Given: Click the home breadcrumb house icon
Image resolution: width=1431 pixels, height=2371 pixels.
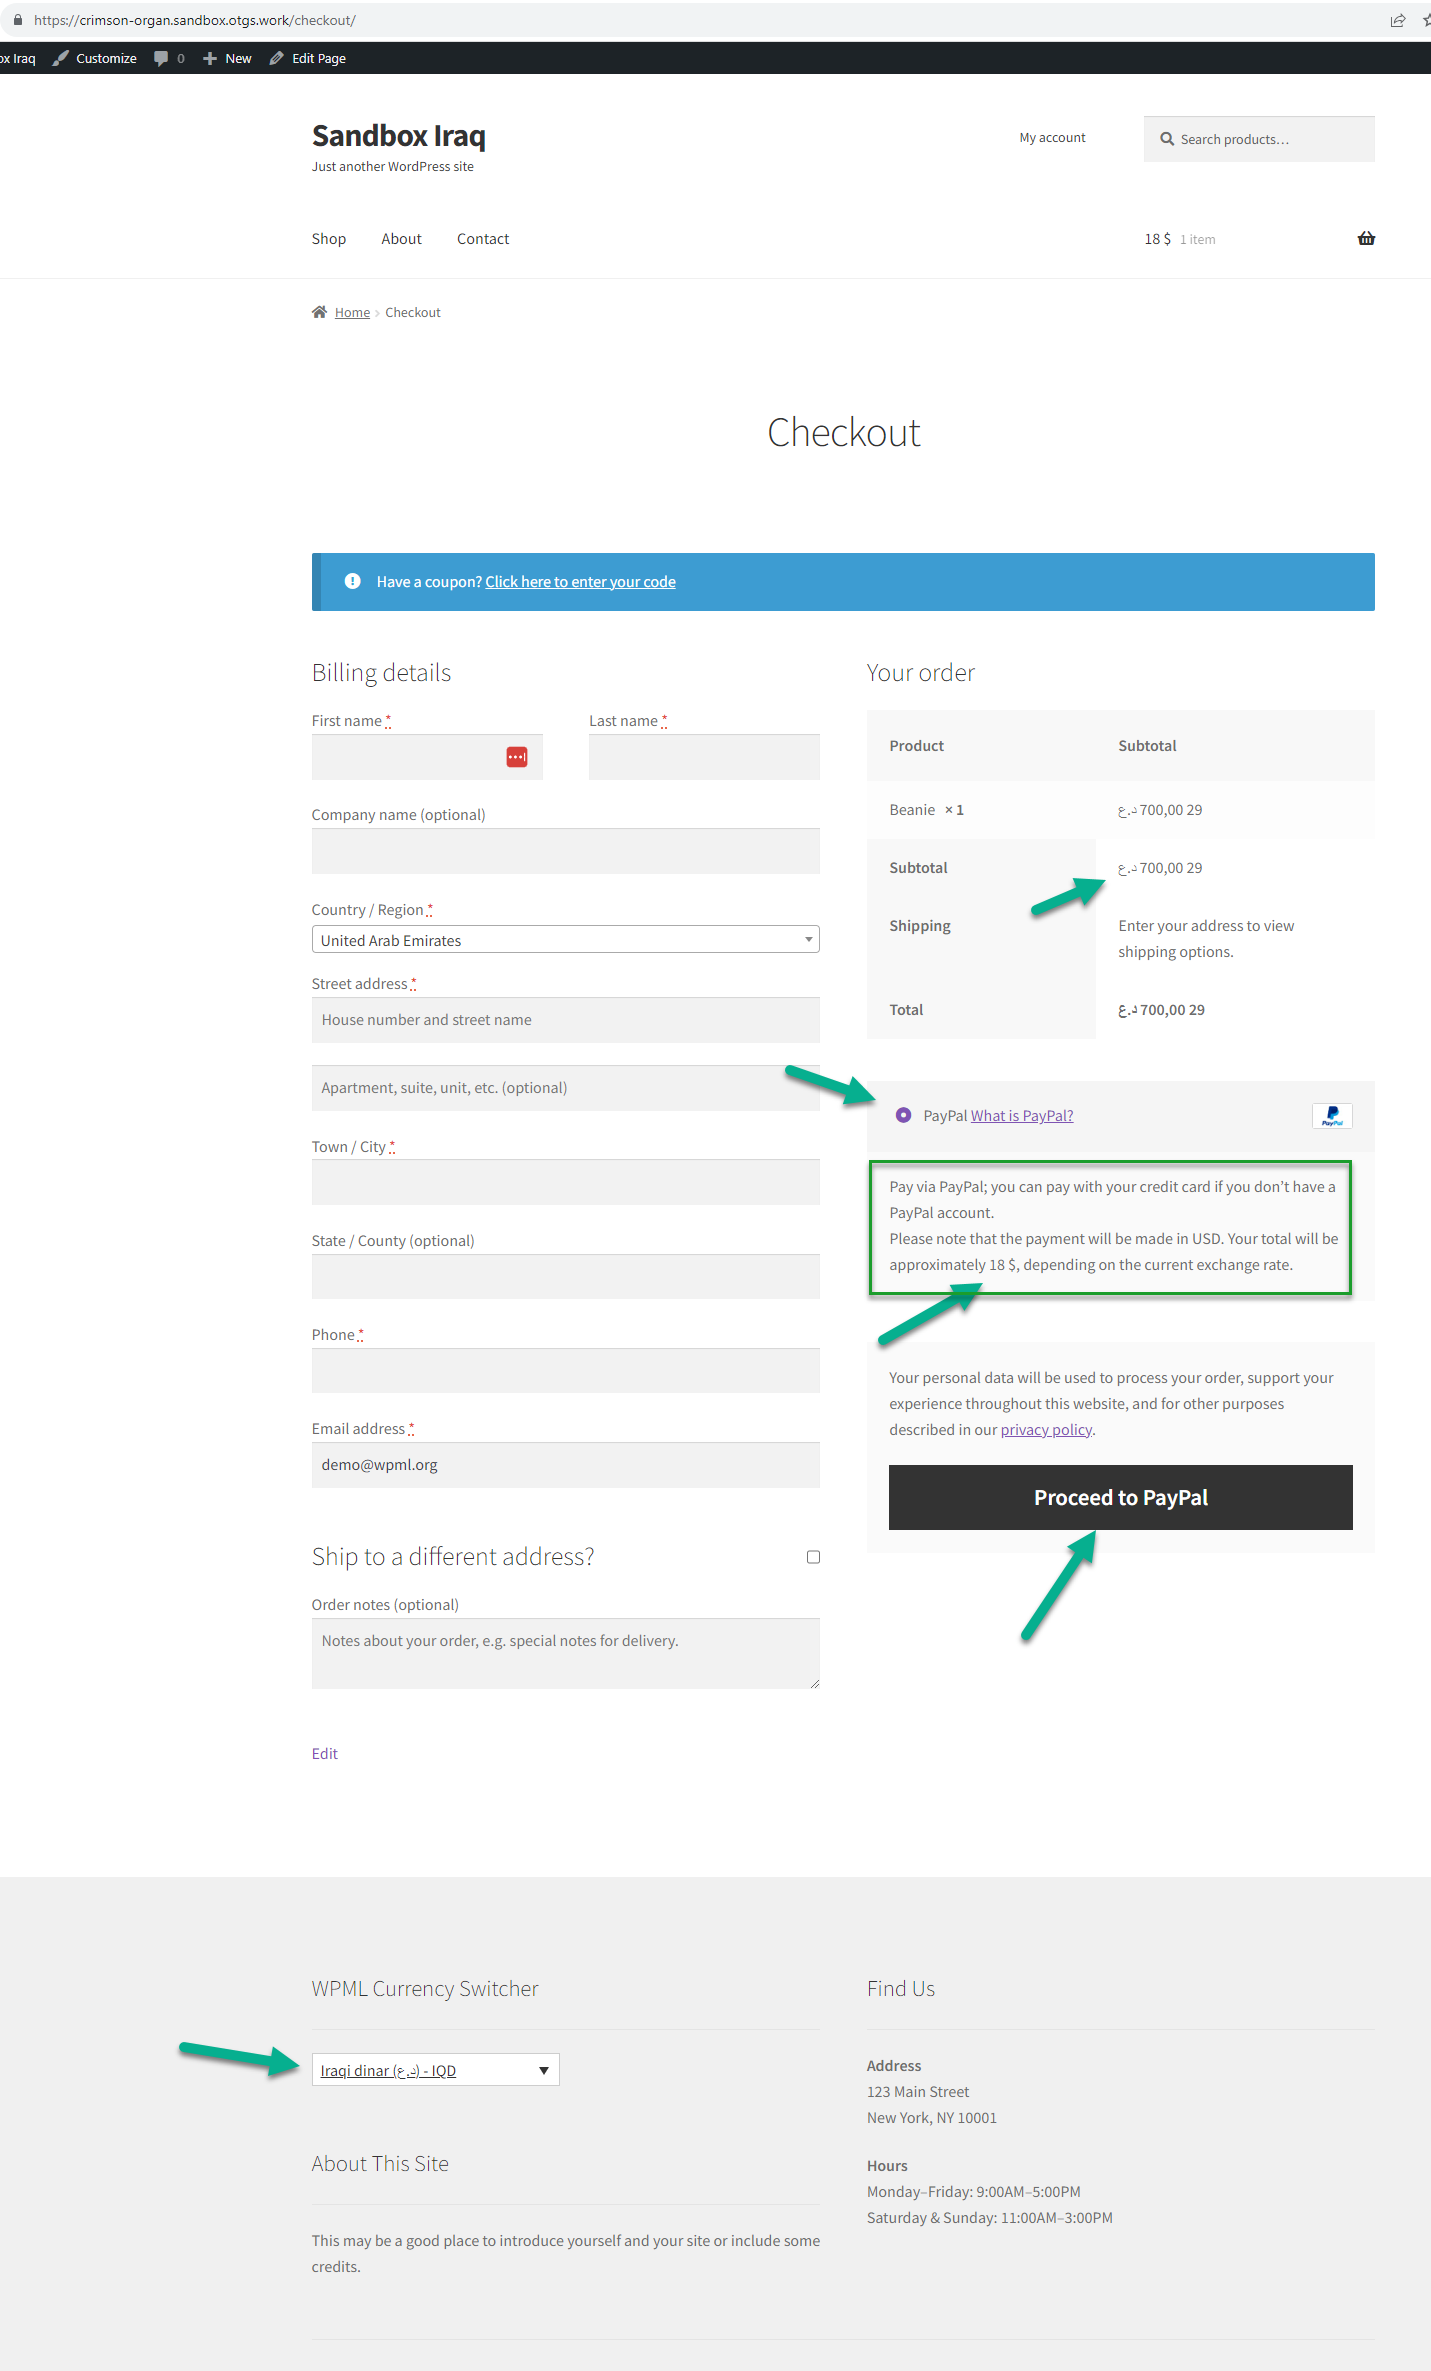Looking at the screenshot, I should (319, 312).
